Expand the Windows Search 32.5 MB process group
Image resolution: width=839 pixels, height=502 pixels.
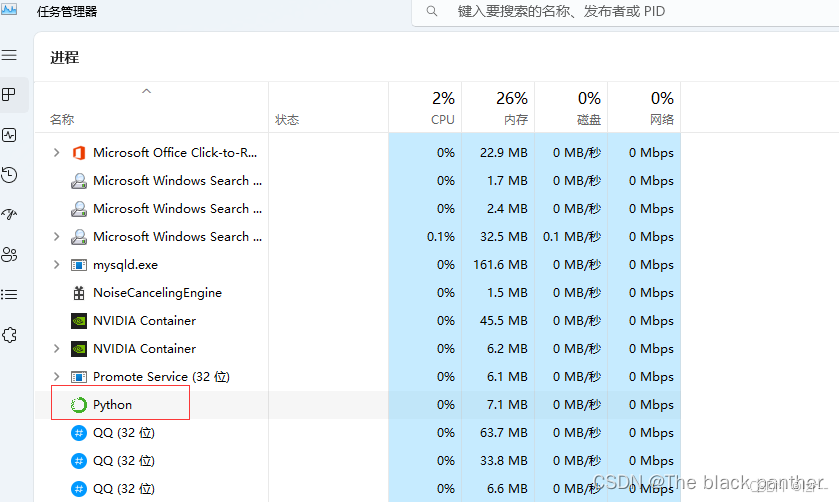(x=56, y=237)
